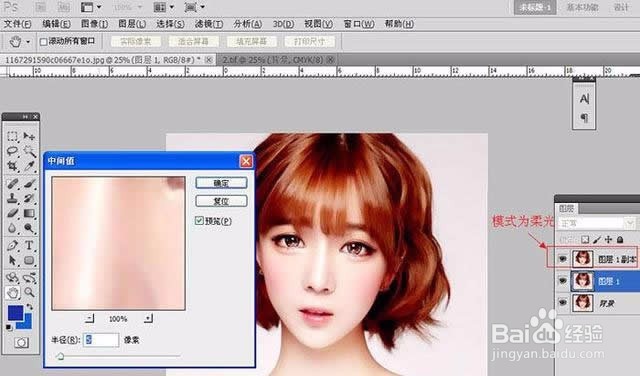Select the Healing Brush tool
Image resolution: width=640 pixels, height=376 pixels.
point(12,184)
